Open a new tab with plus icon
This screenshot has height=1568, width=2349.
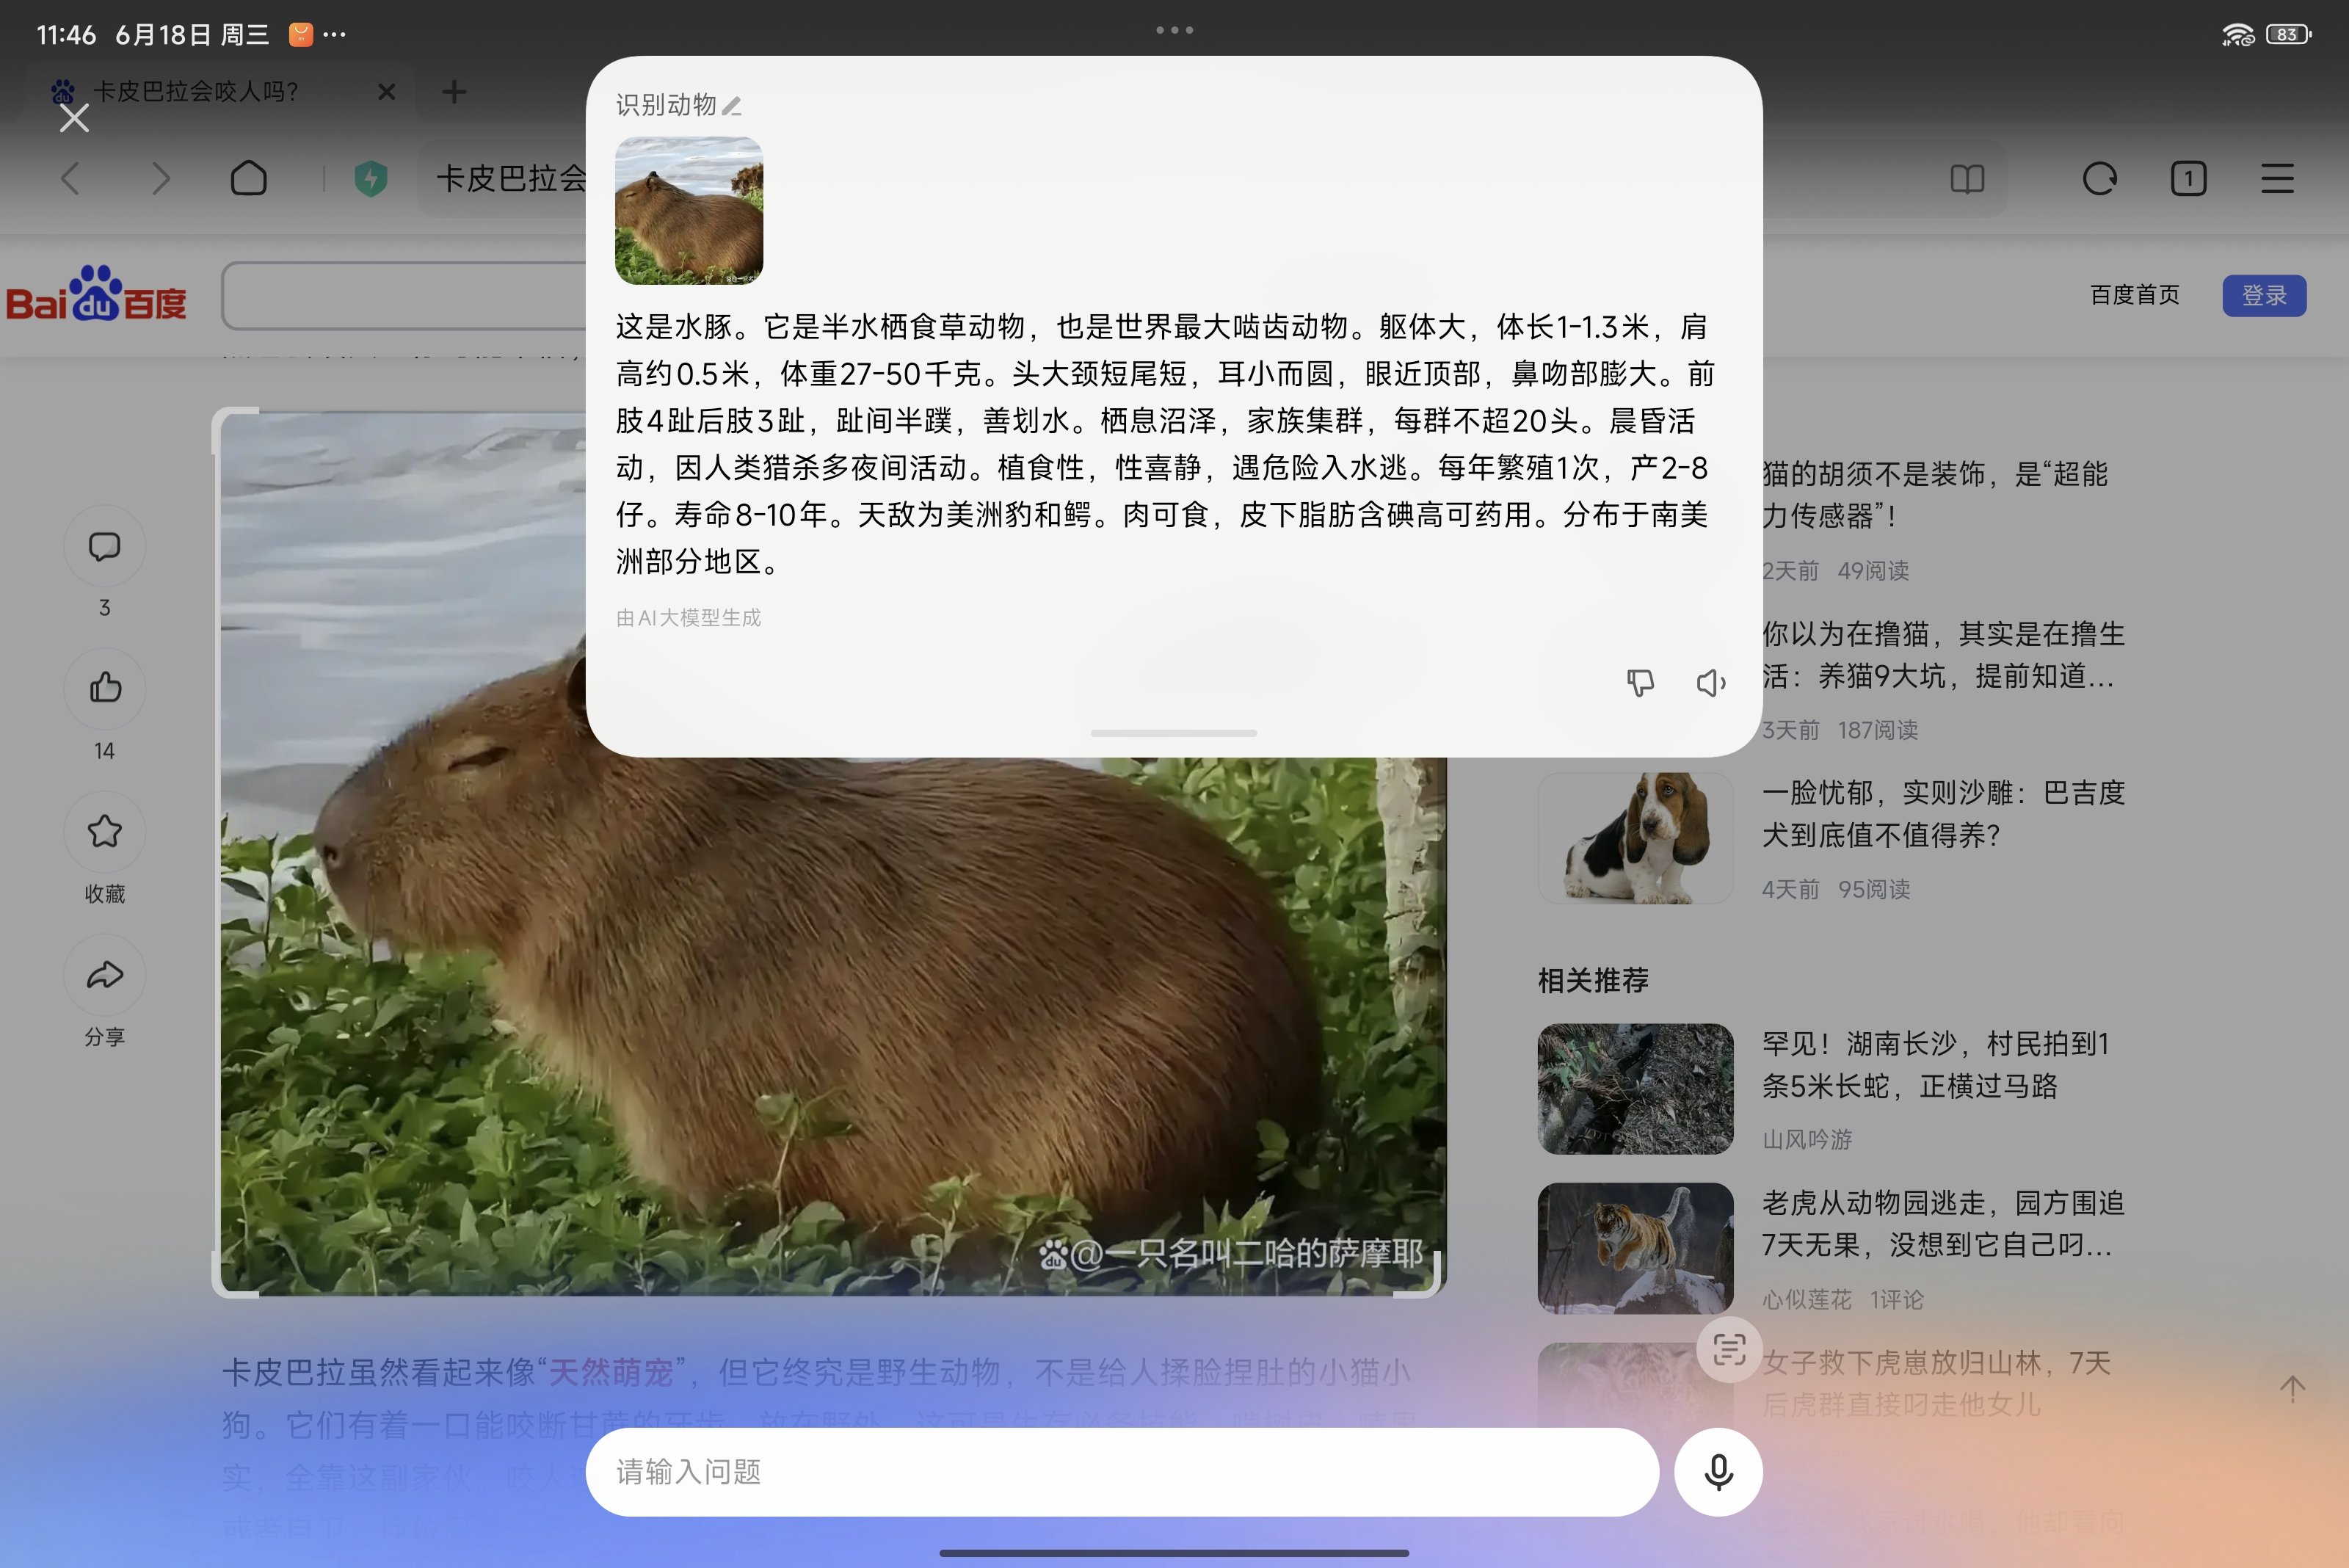click(454, 92)
